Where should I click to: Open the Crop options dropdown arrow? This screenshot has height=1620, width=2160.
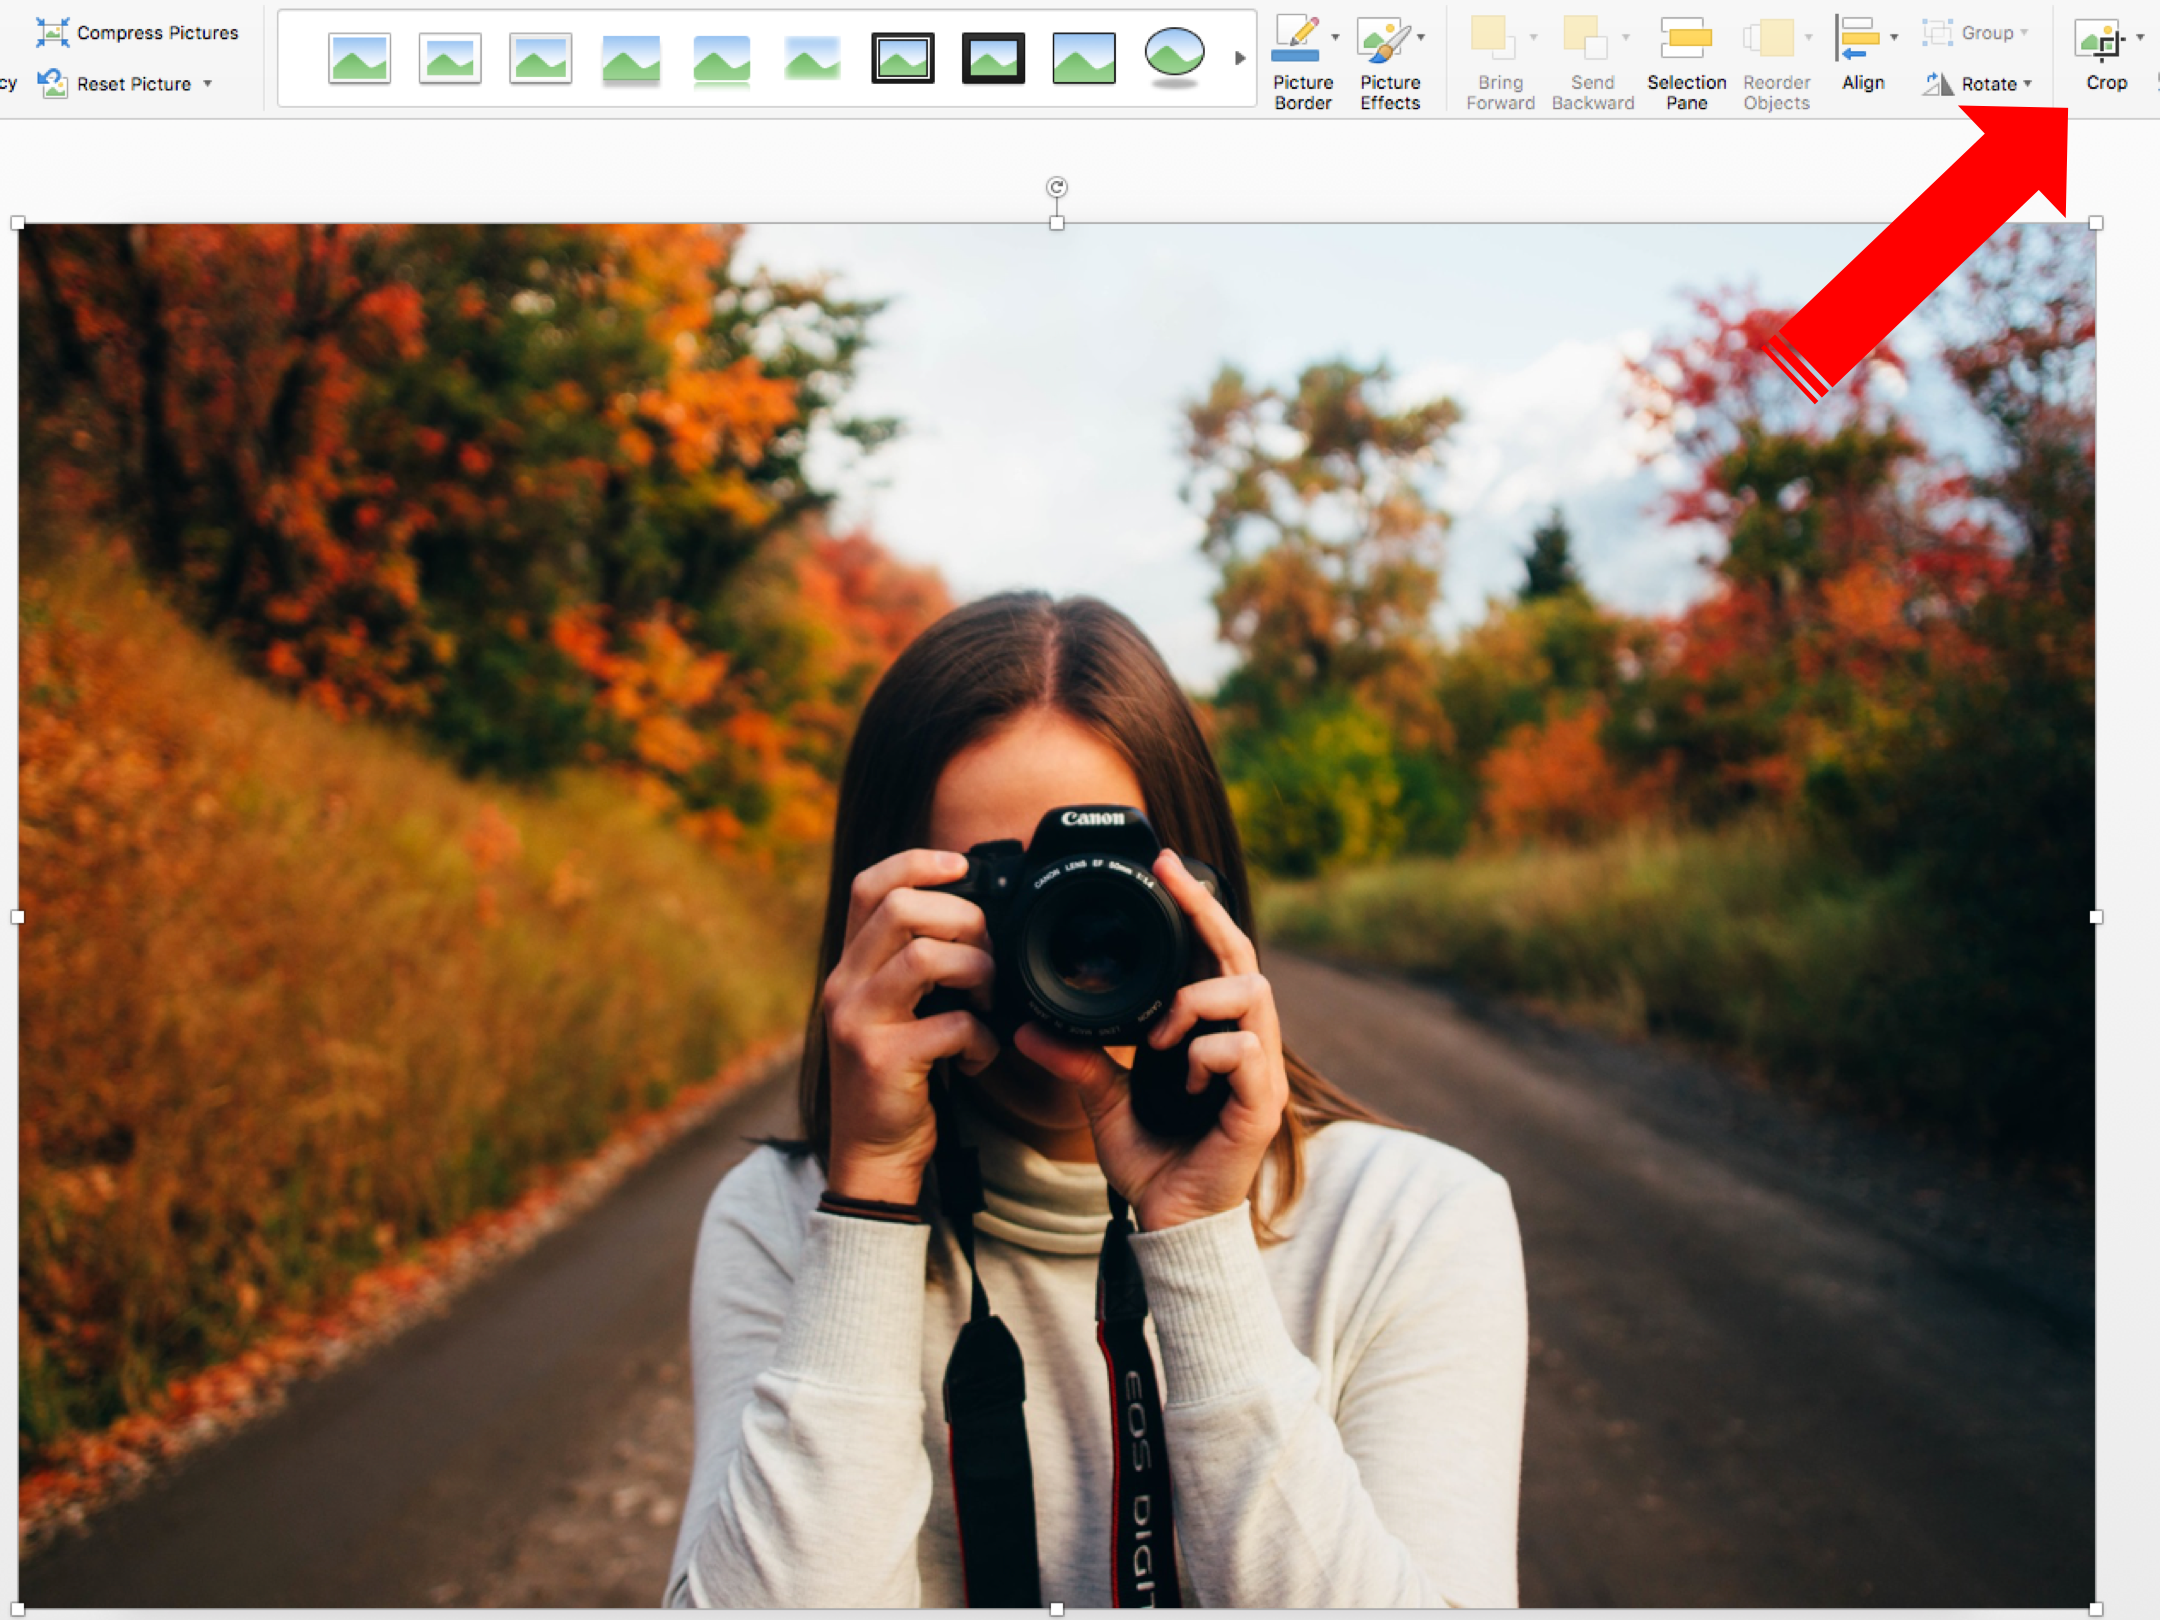tap(2140, 38)
